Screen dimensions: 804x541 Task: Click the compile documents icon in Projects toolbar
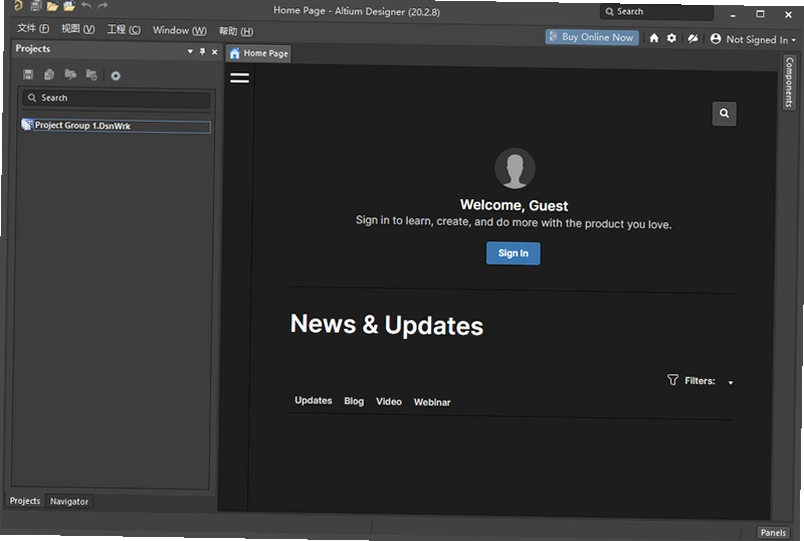click(x=49, y=75)
